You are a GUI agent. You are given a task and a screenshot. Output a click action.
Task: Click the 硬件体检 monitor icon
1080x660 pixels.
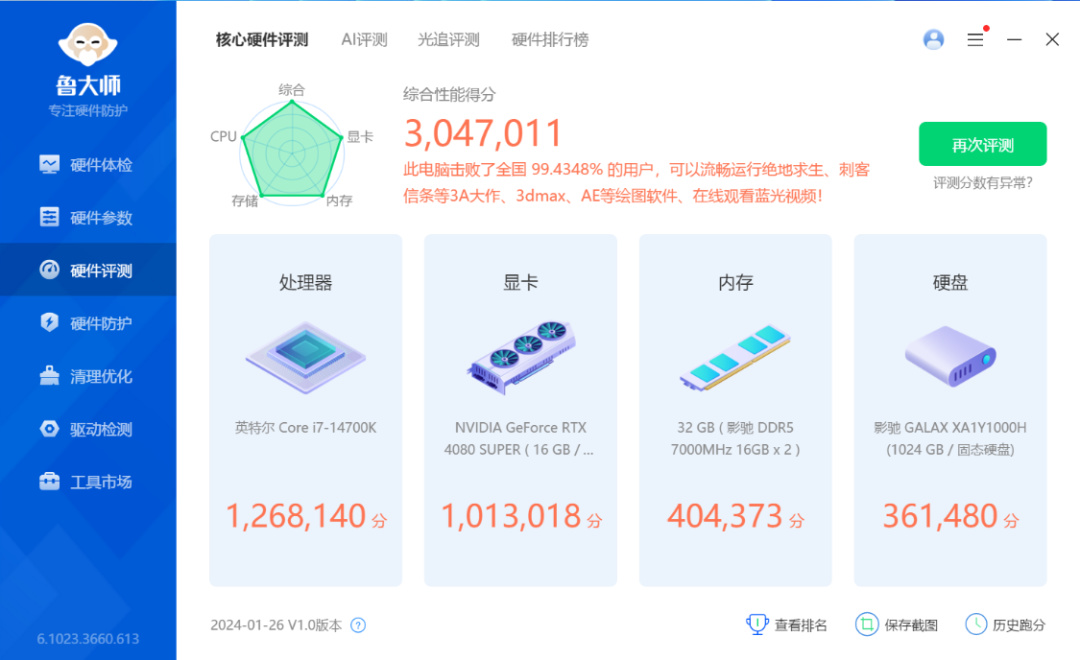pyautogui.click(x=49, y=164)
